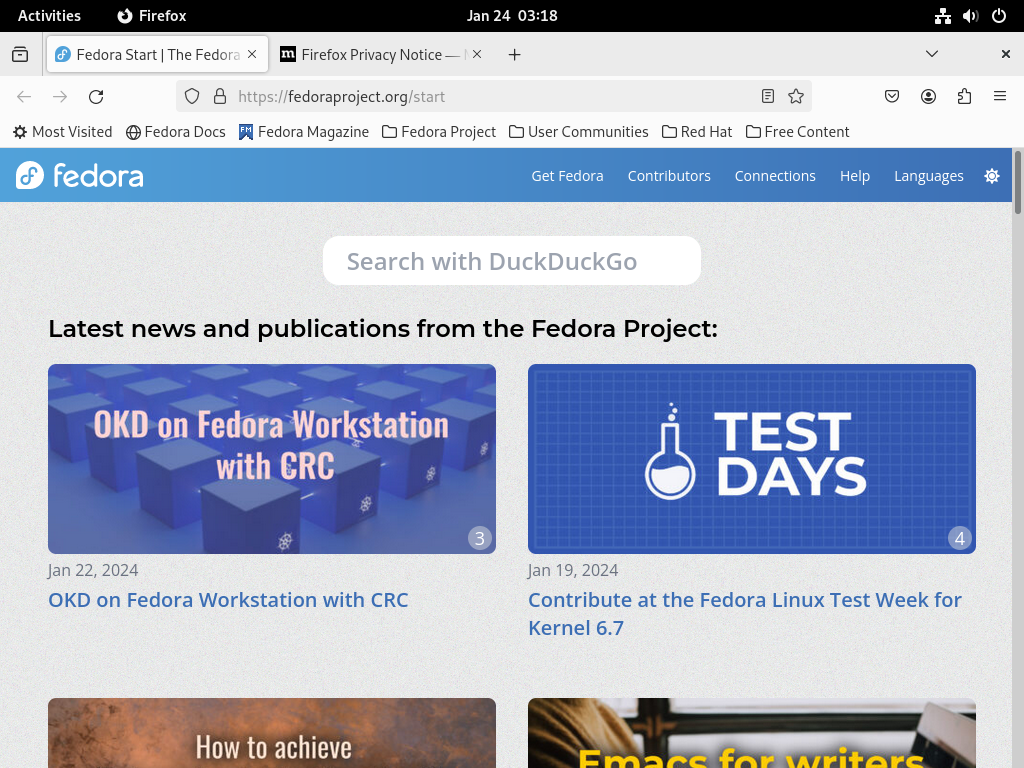Open Fedora Magazine bookmark
The image size is (1024, 768).
304,132
